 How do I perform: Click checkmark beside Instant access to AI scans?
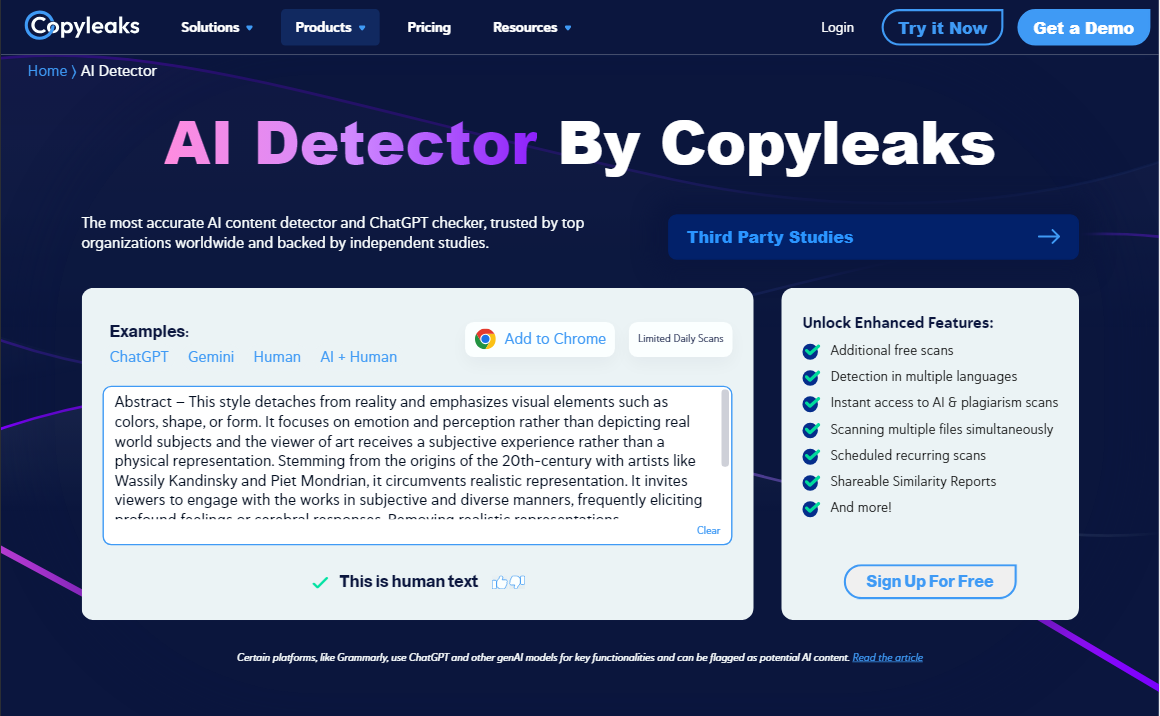pyautogui.click(x=812, y=403)
